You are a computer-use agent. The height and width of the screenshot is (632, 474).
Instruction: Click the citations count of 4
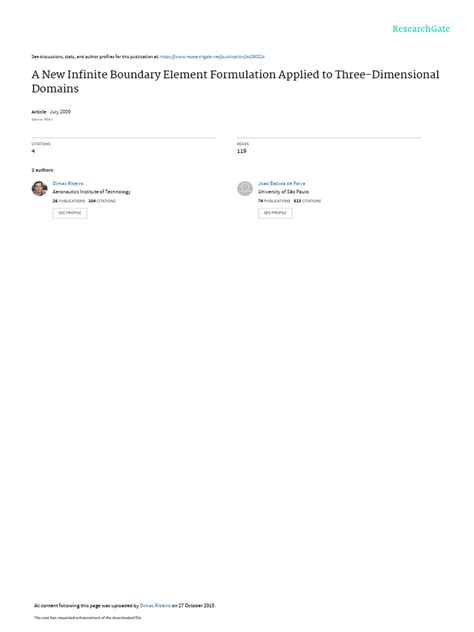click(x=33, y=151)
